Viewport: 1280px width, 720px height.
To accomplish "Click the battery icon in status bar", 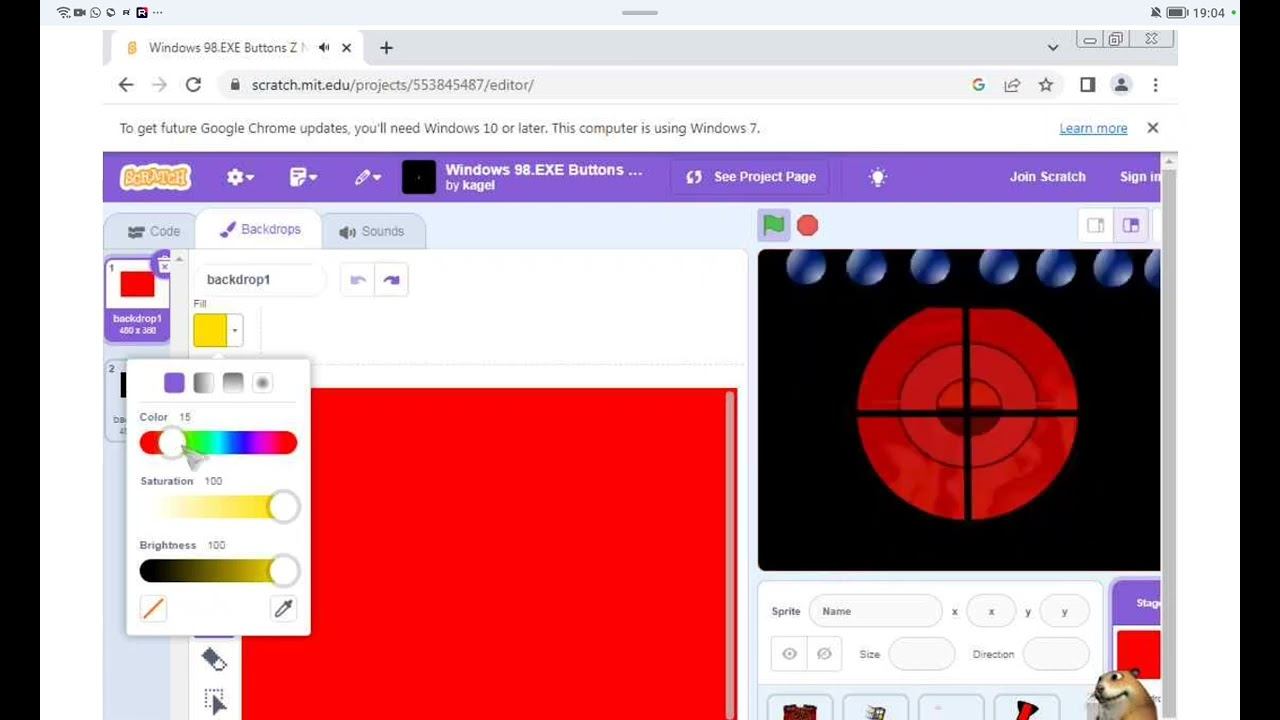I will pos(1177,13).
